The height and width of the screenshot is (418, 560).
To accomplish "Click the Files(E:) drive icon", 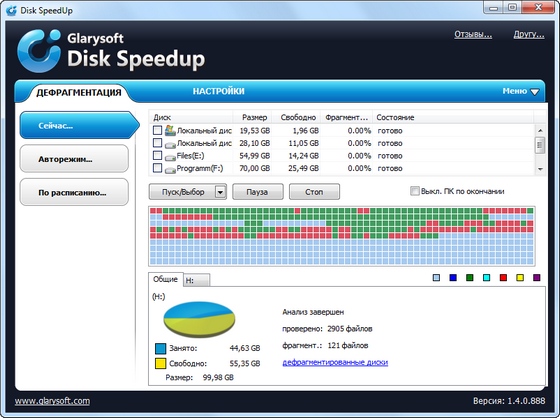I will coord(170,156).
